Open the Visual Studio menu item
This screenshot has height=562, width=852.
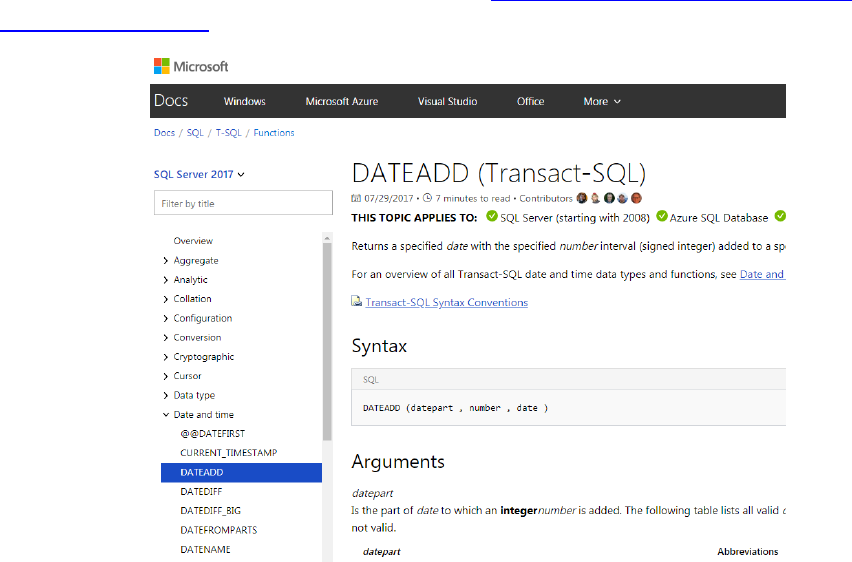[447, 101]
